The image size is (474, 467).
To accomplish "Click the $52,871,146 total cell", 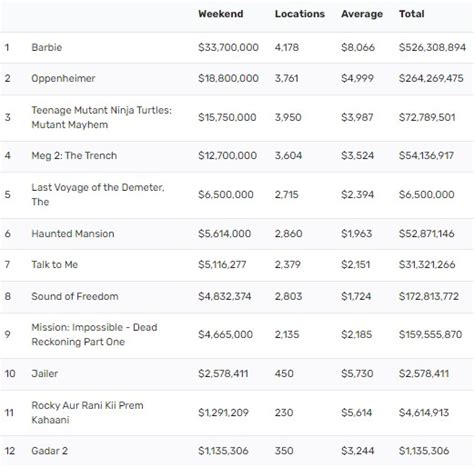I will point(427,234).
